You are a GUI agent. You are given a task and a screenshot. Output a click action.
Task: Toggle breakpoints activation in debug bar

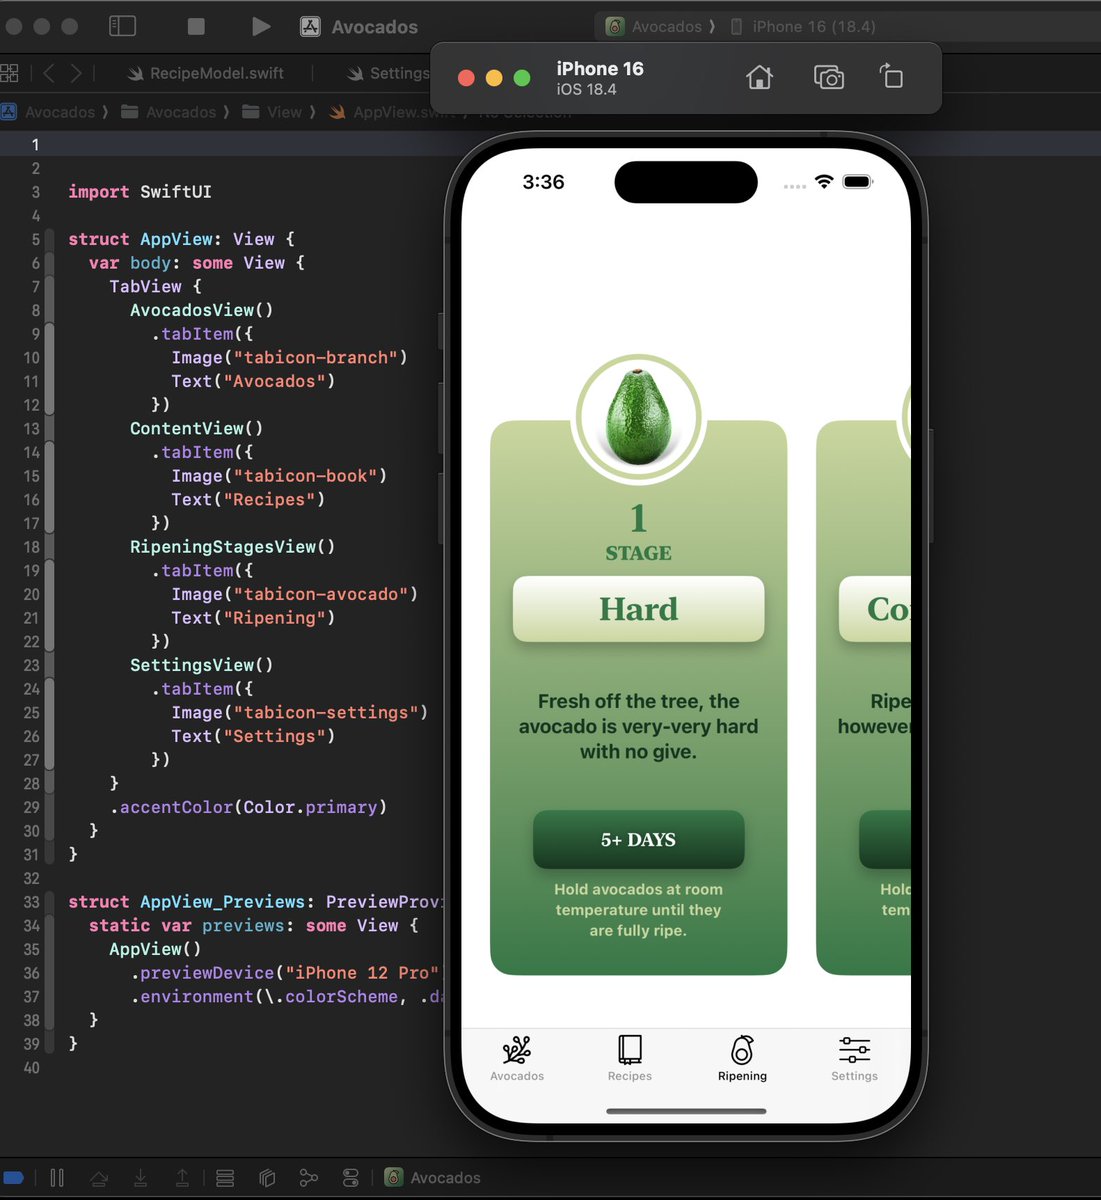13,1178
